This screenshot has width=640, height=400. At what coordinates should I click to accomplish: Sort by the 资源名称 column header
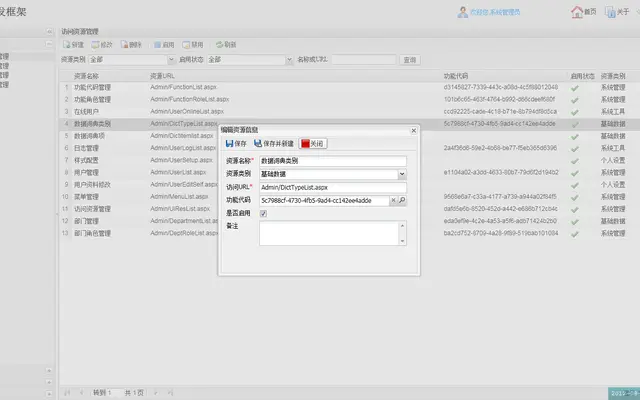tap(86, 76)
